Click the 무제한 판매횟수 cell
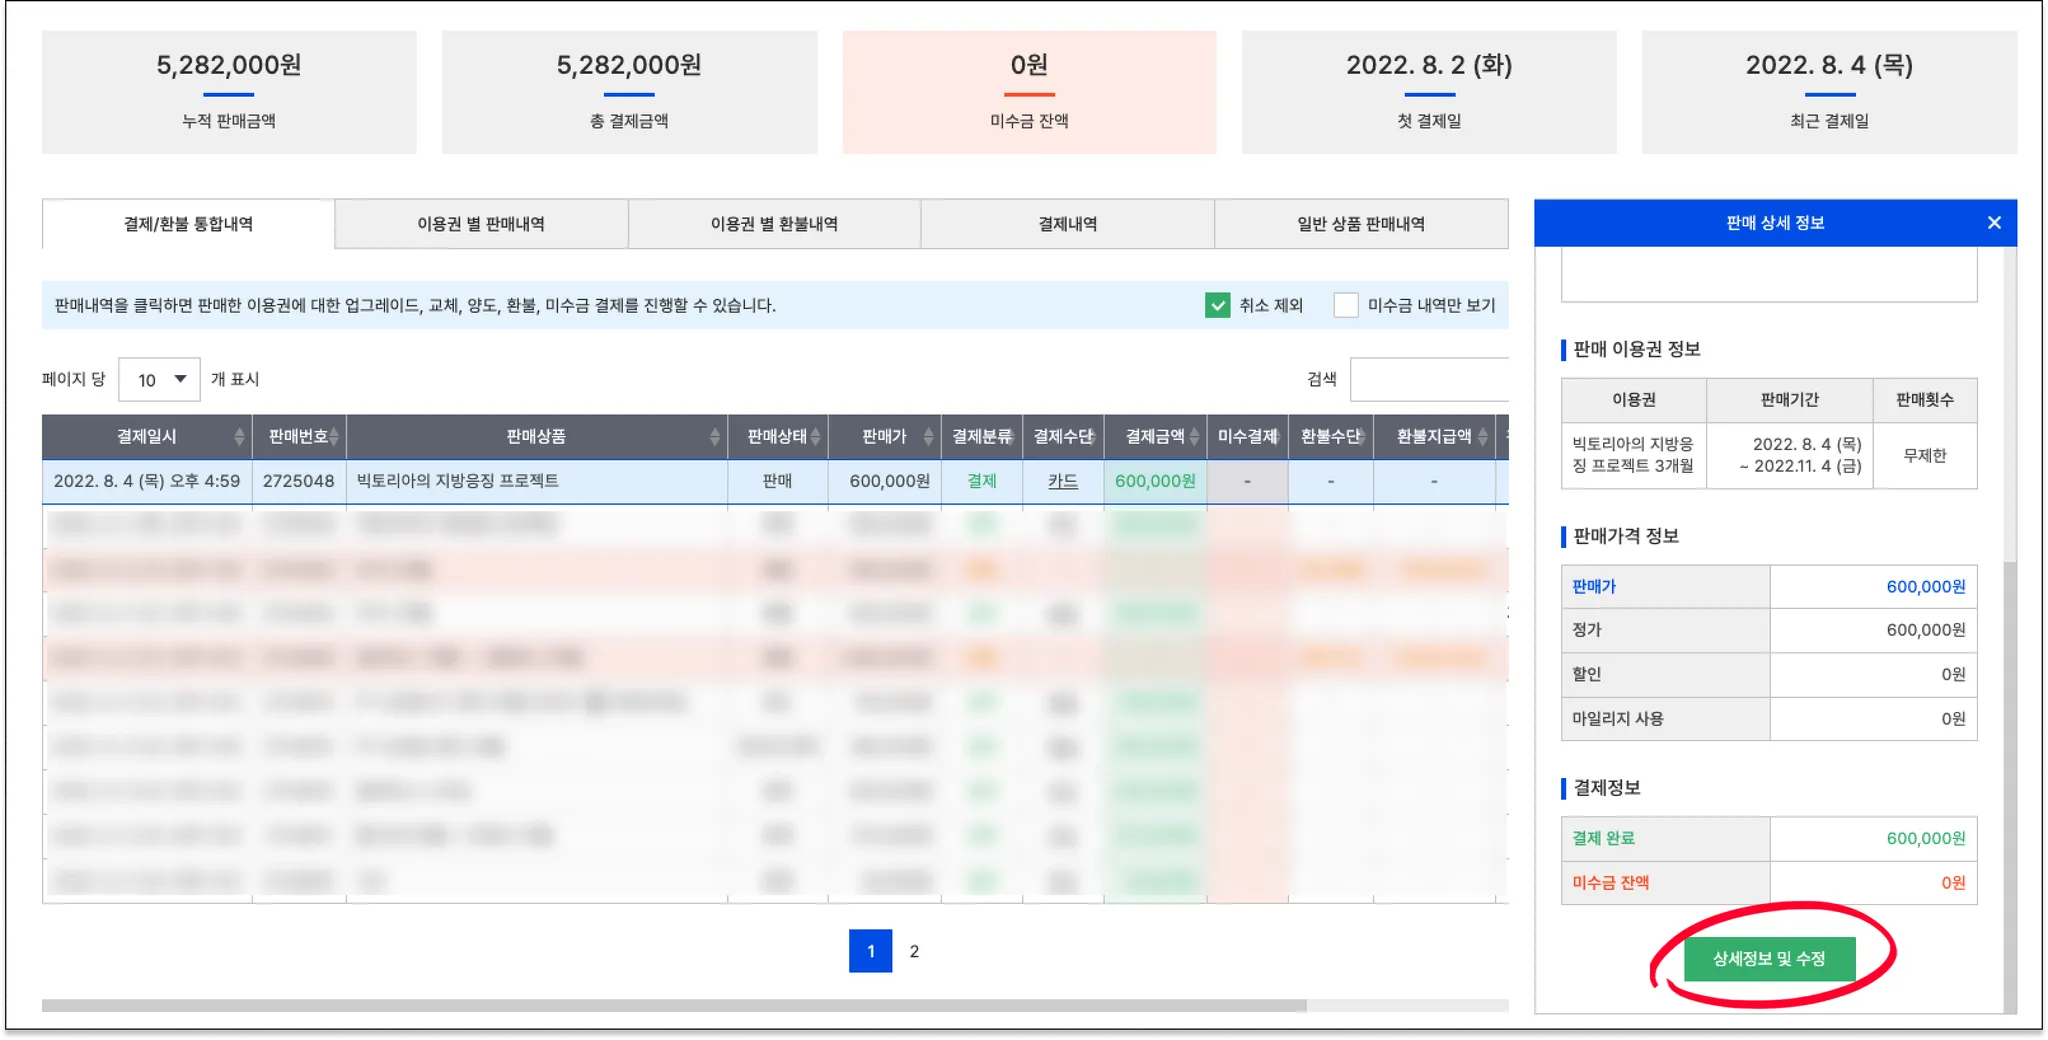The height and width of the screenshot is (1040, 2048). tap(1925, 456)
